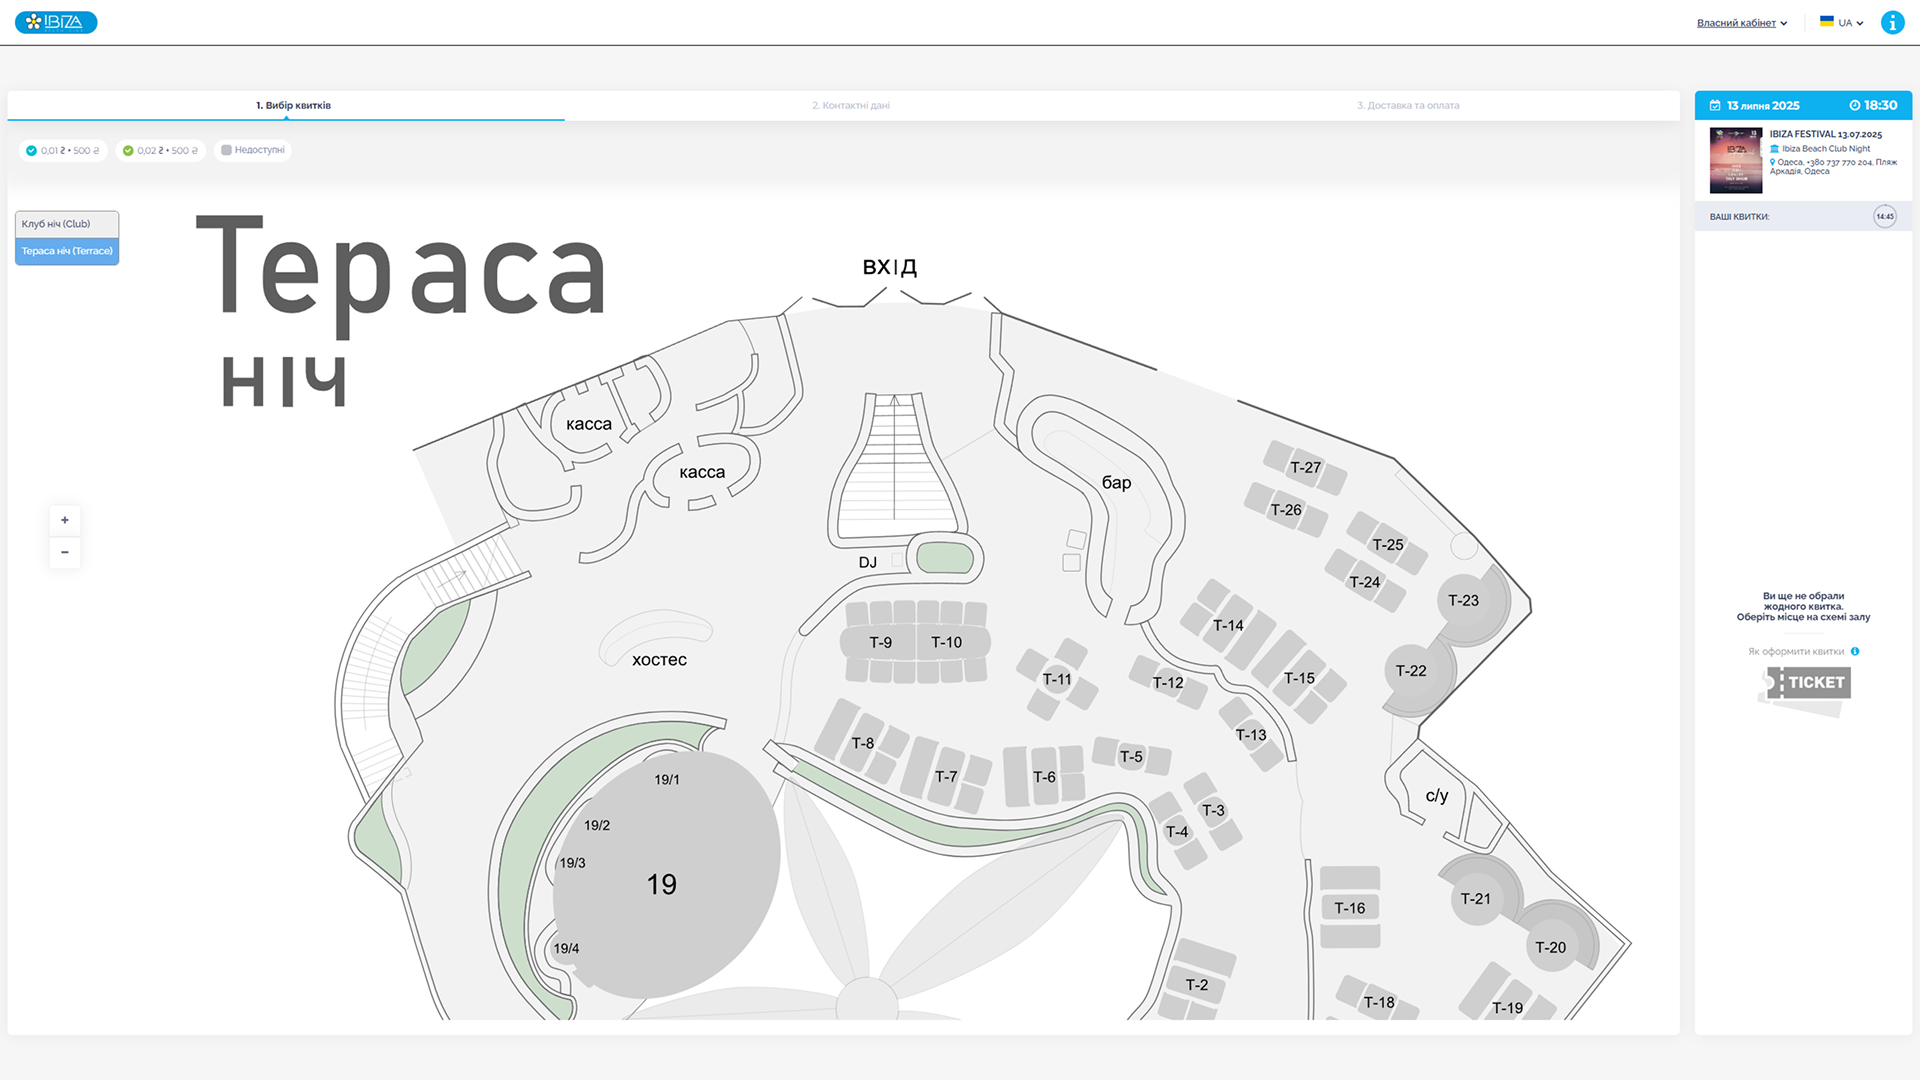The width and height of the screenshot is (1920, 1080).
Task: Click the IBIZA logo
Action: pyautogui.click(x=56, y=22)
